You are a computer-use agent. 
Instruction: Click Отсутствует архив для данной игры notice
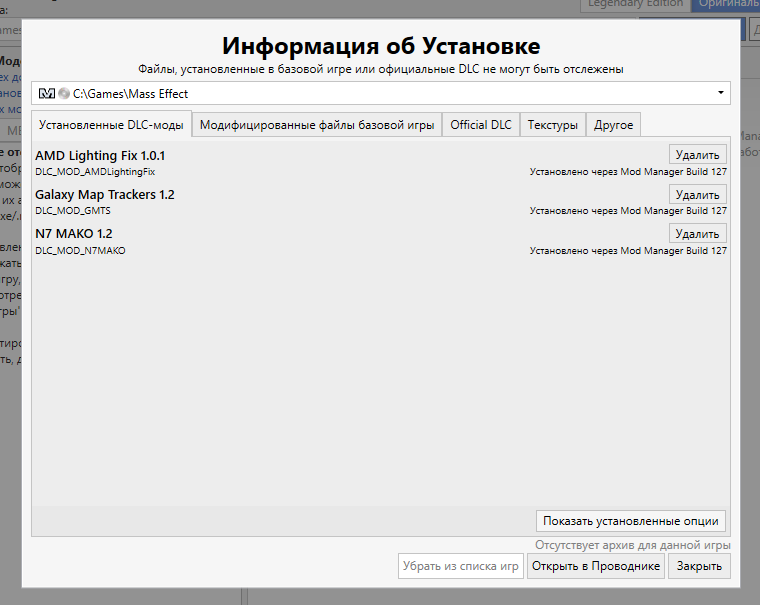tap(633, 545)
